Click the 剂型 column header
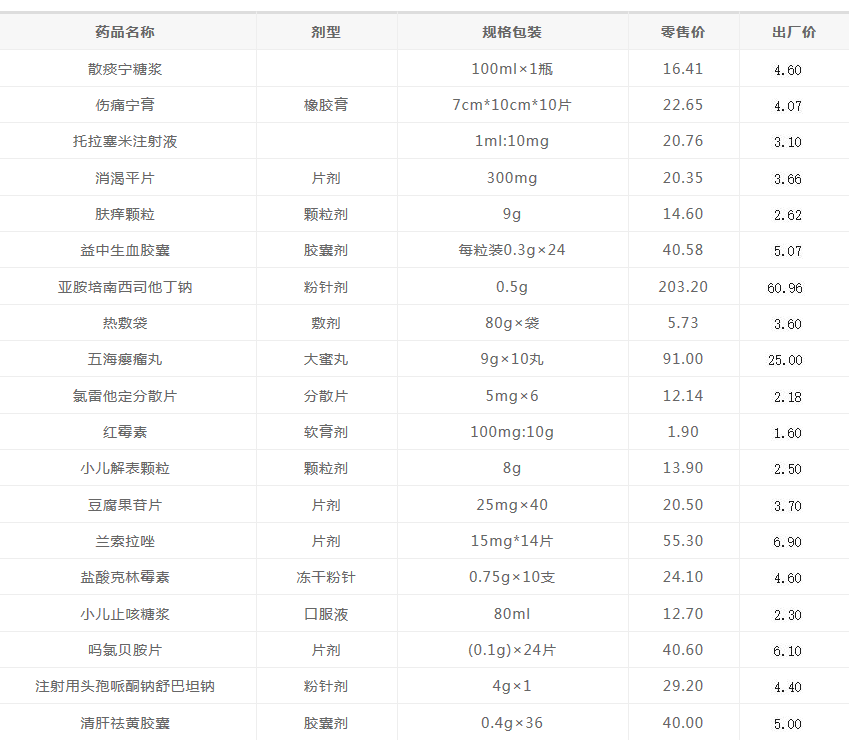Viewport: 849px width, 740px height. [326, 32]
